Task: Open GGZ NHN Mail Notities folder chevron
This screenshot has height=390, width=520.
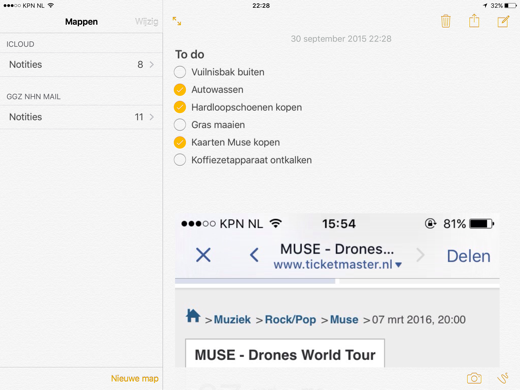Action: (152, 117)
